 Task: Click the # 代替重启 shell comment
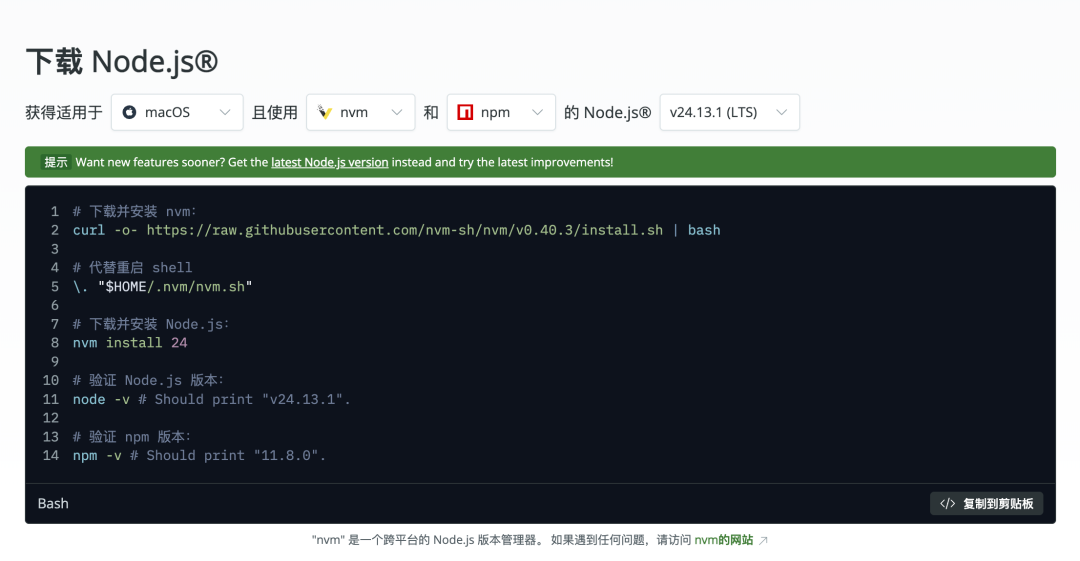[x=132, y=268]
